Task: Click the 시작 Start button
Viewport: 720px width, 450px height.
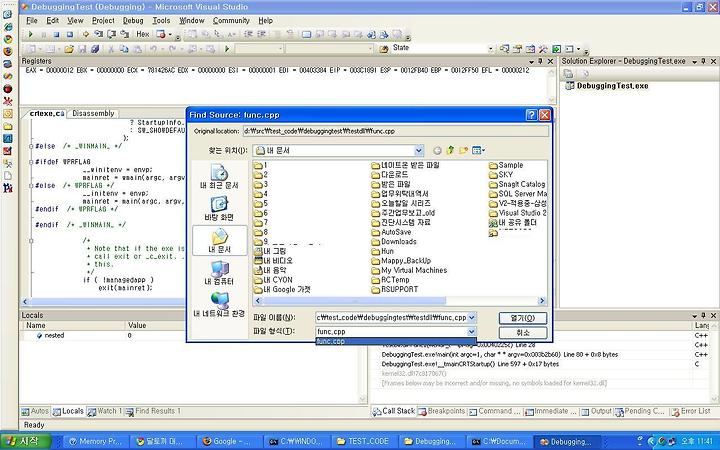Action: click(x=28, y=441)
